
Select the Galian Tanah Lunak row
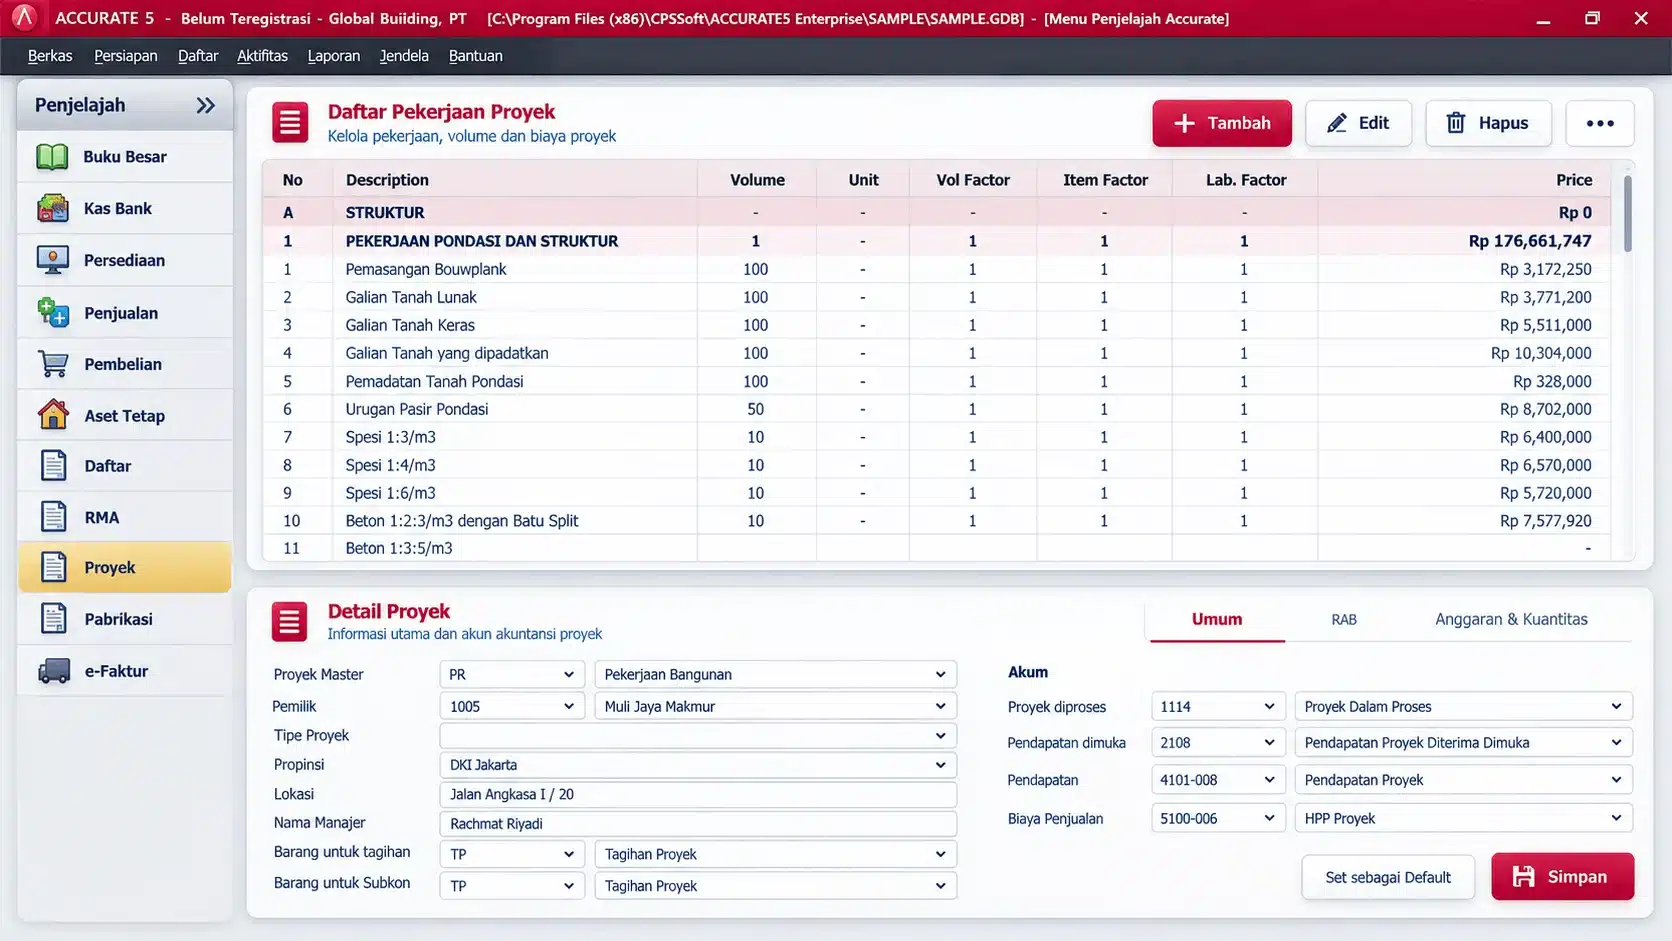point(937,297)
